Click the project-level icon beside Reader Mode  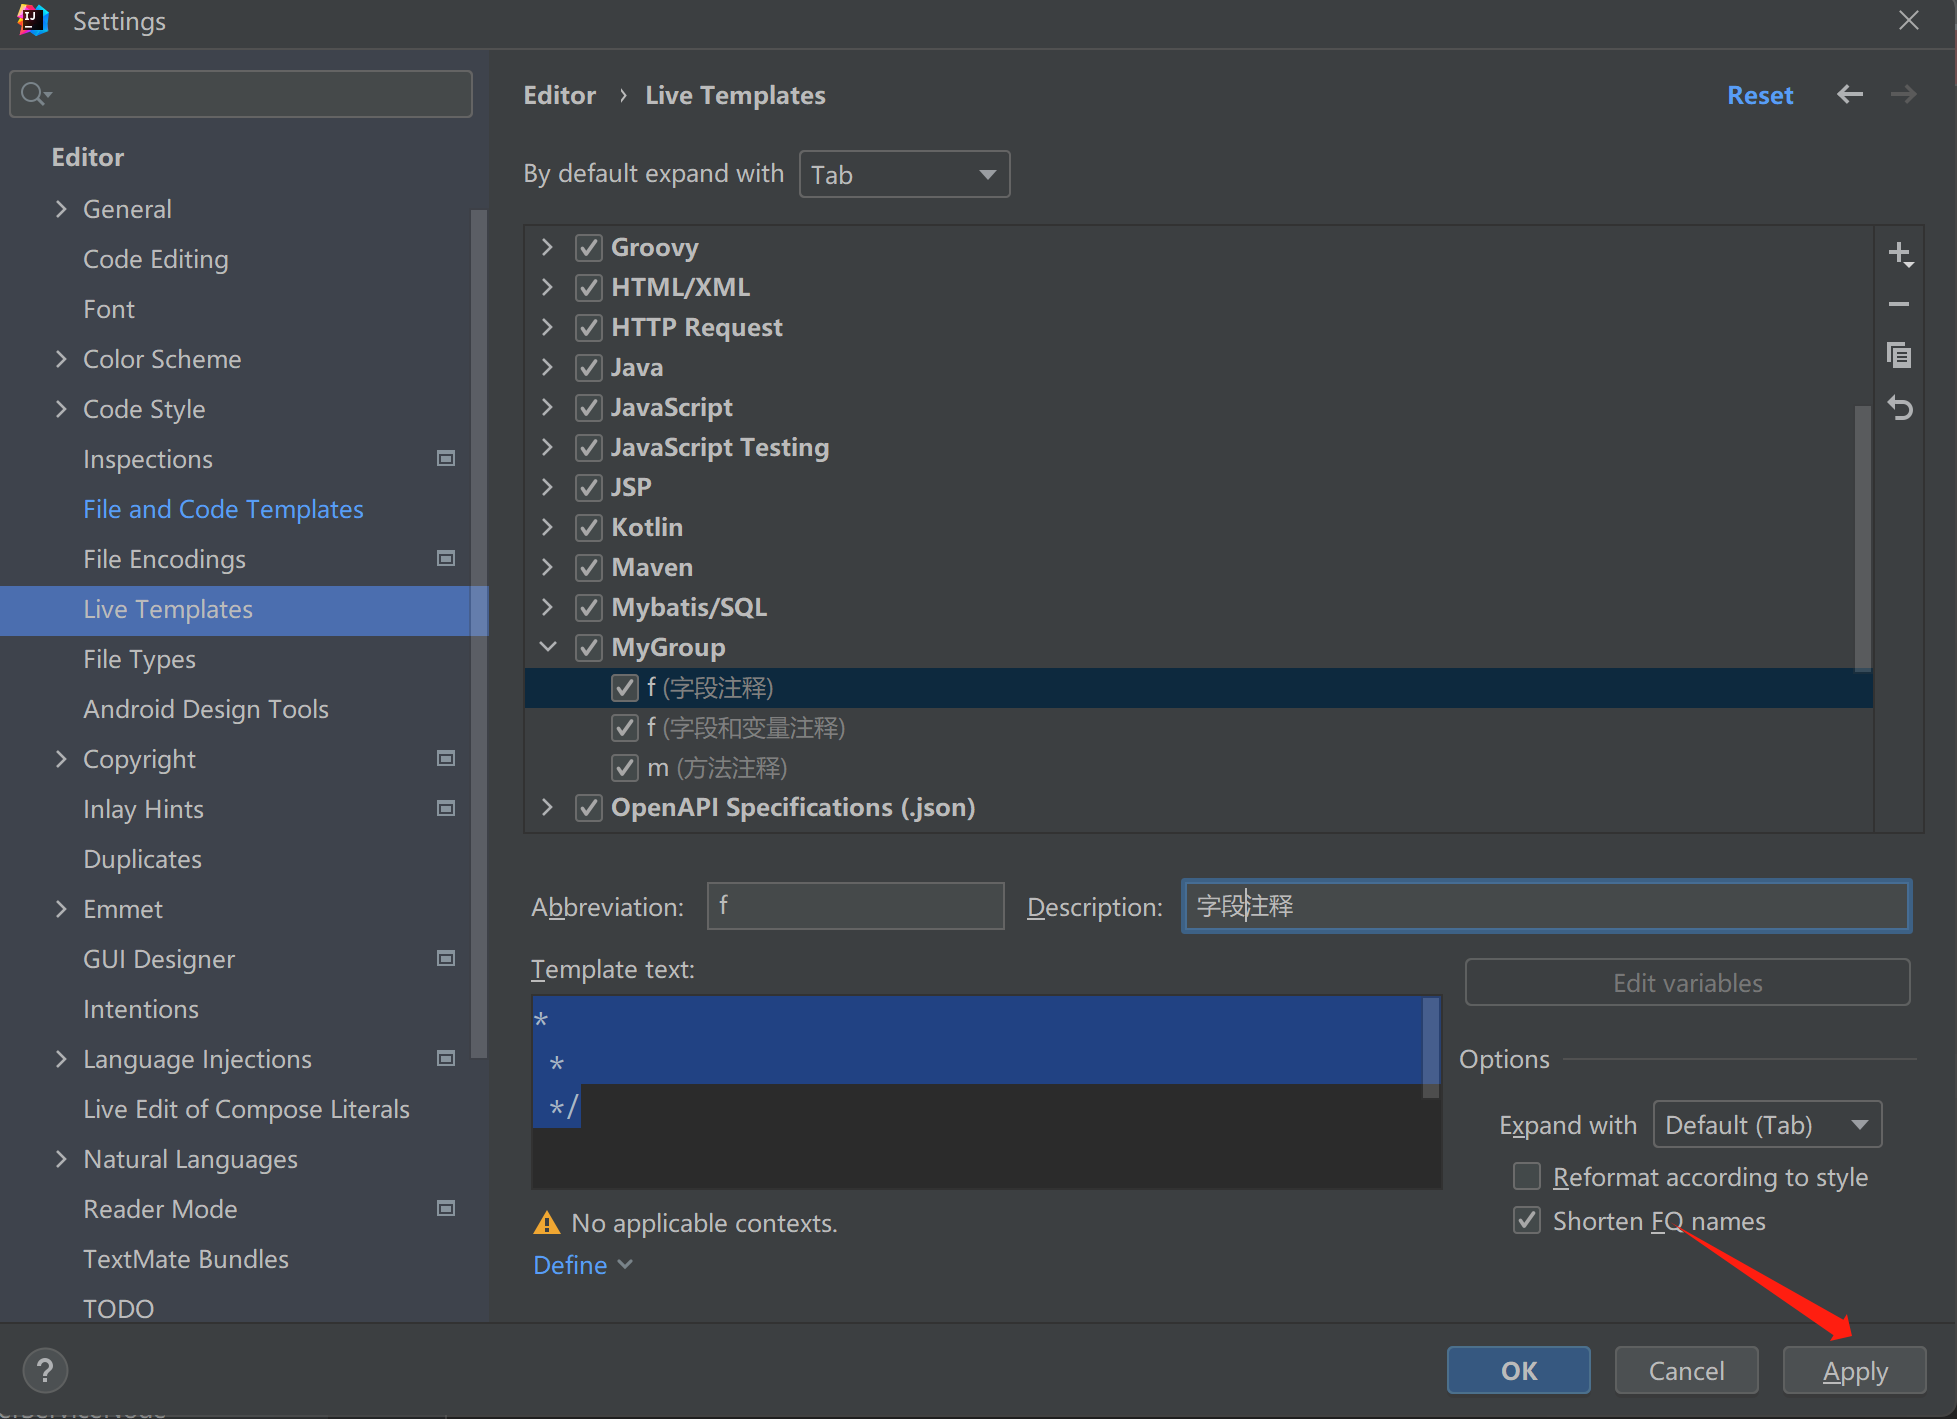coord(446,1208)
